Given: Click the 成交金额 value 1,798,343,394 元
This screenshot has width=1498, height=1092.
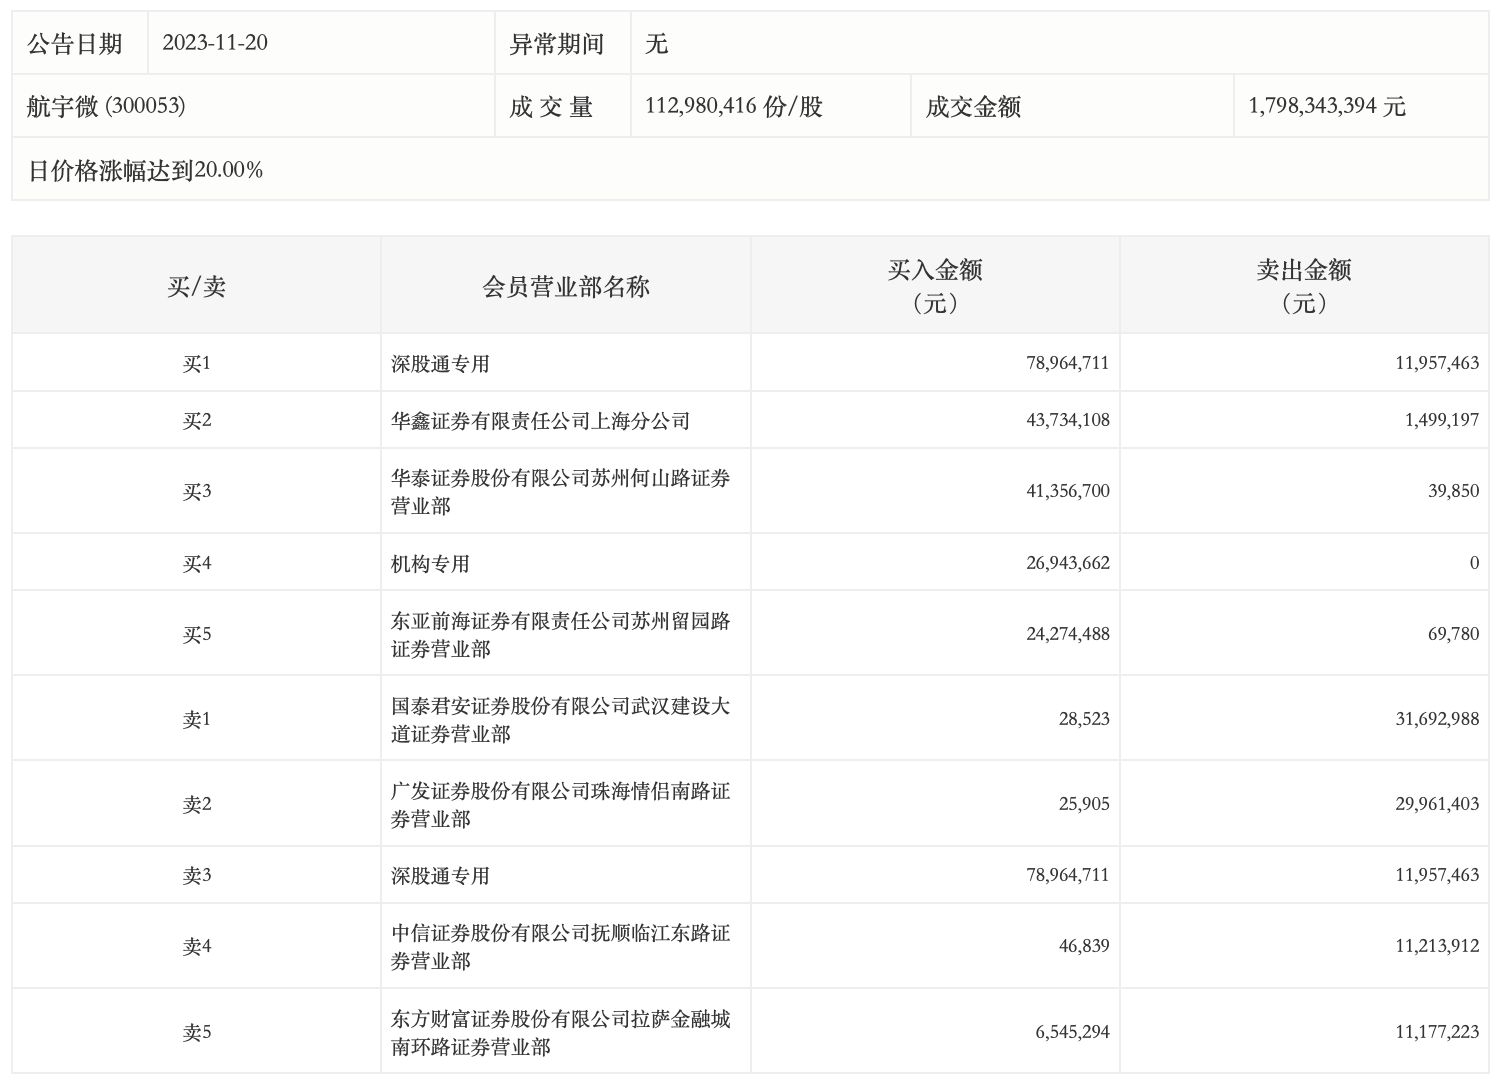Looking at the screenshot, I should pyautogui.click(x=1327, y=106).
